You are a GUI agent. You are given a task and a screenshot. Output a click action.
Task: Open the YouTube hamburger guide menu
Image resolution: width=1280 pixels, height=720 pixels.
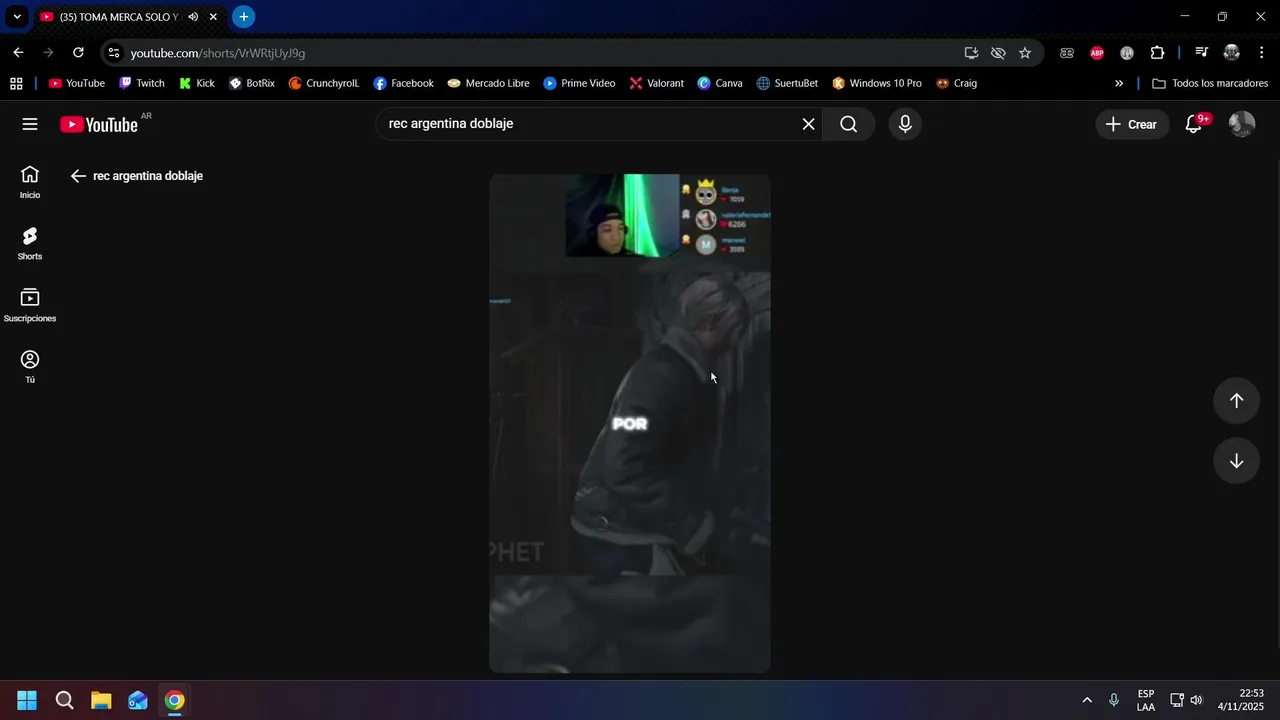pyautogui.click(x=30, y=124)
